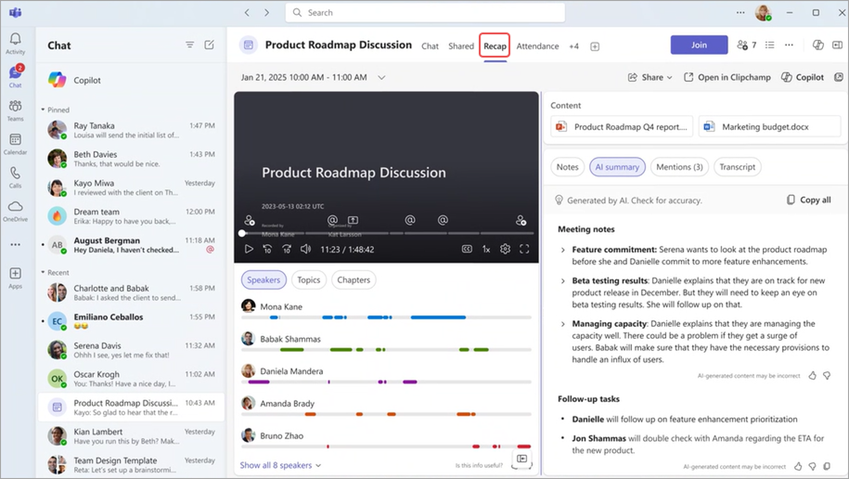The image size is (849, 479).
Task: Filter the chat list
Action: coord(190,45)
